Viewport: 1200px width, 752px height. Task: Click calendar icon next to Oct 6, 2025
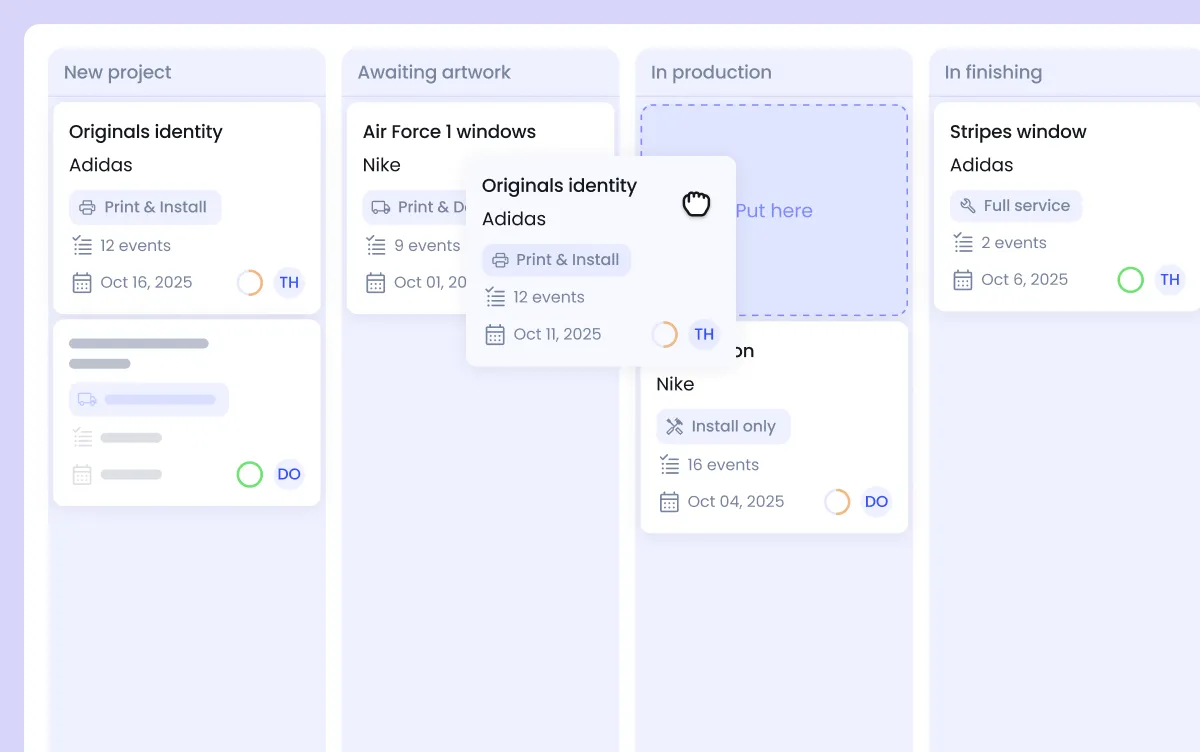click(963, 279)
